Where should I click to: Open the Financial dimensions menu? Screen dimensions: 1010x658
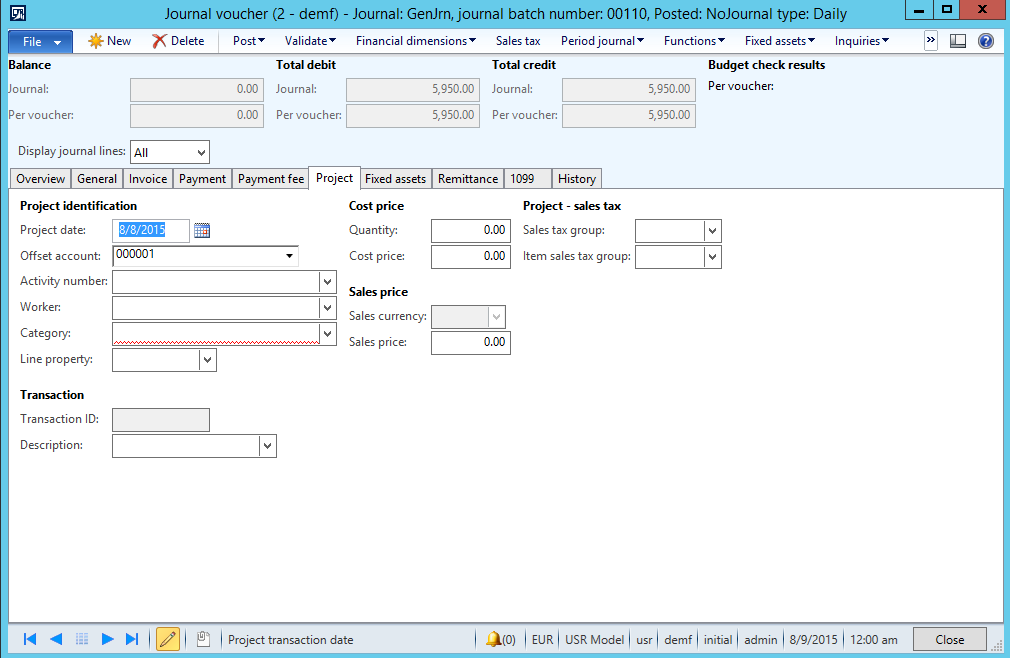(416, 41)
